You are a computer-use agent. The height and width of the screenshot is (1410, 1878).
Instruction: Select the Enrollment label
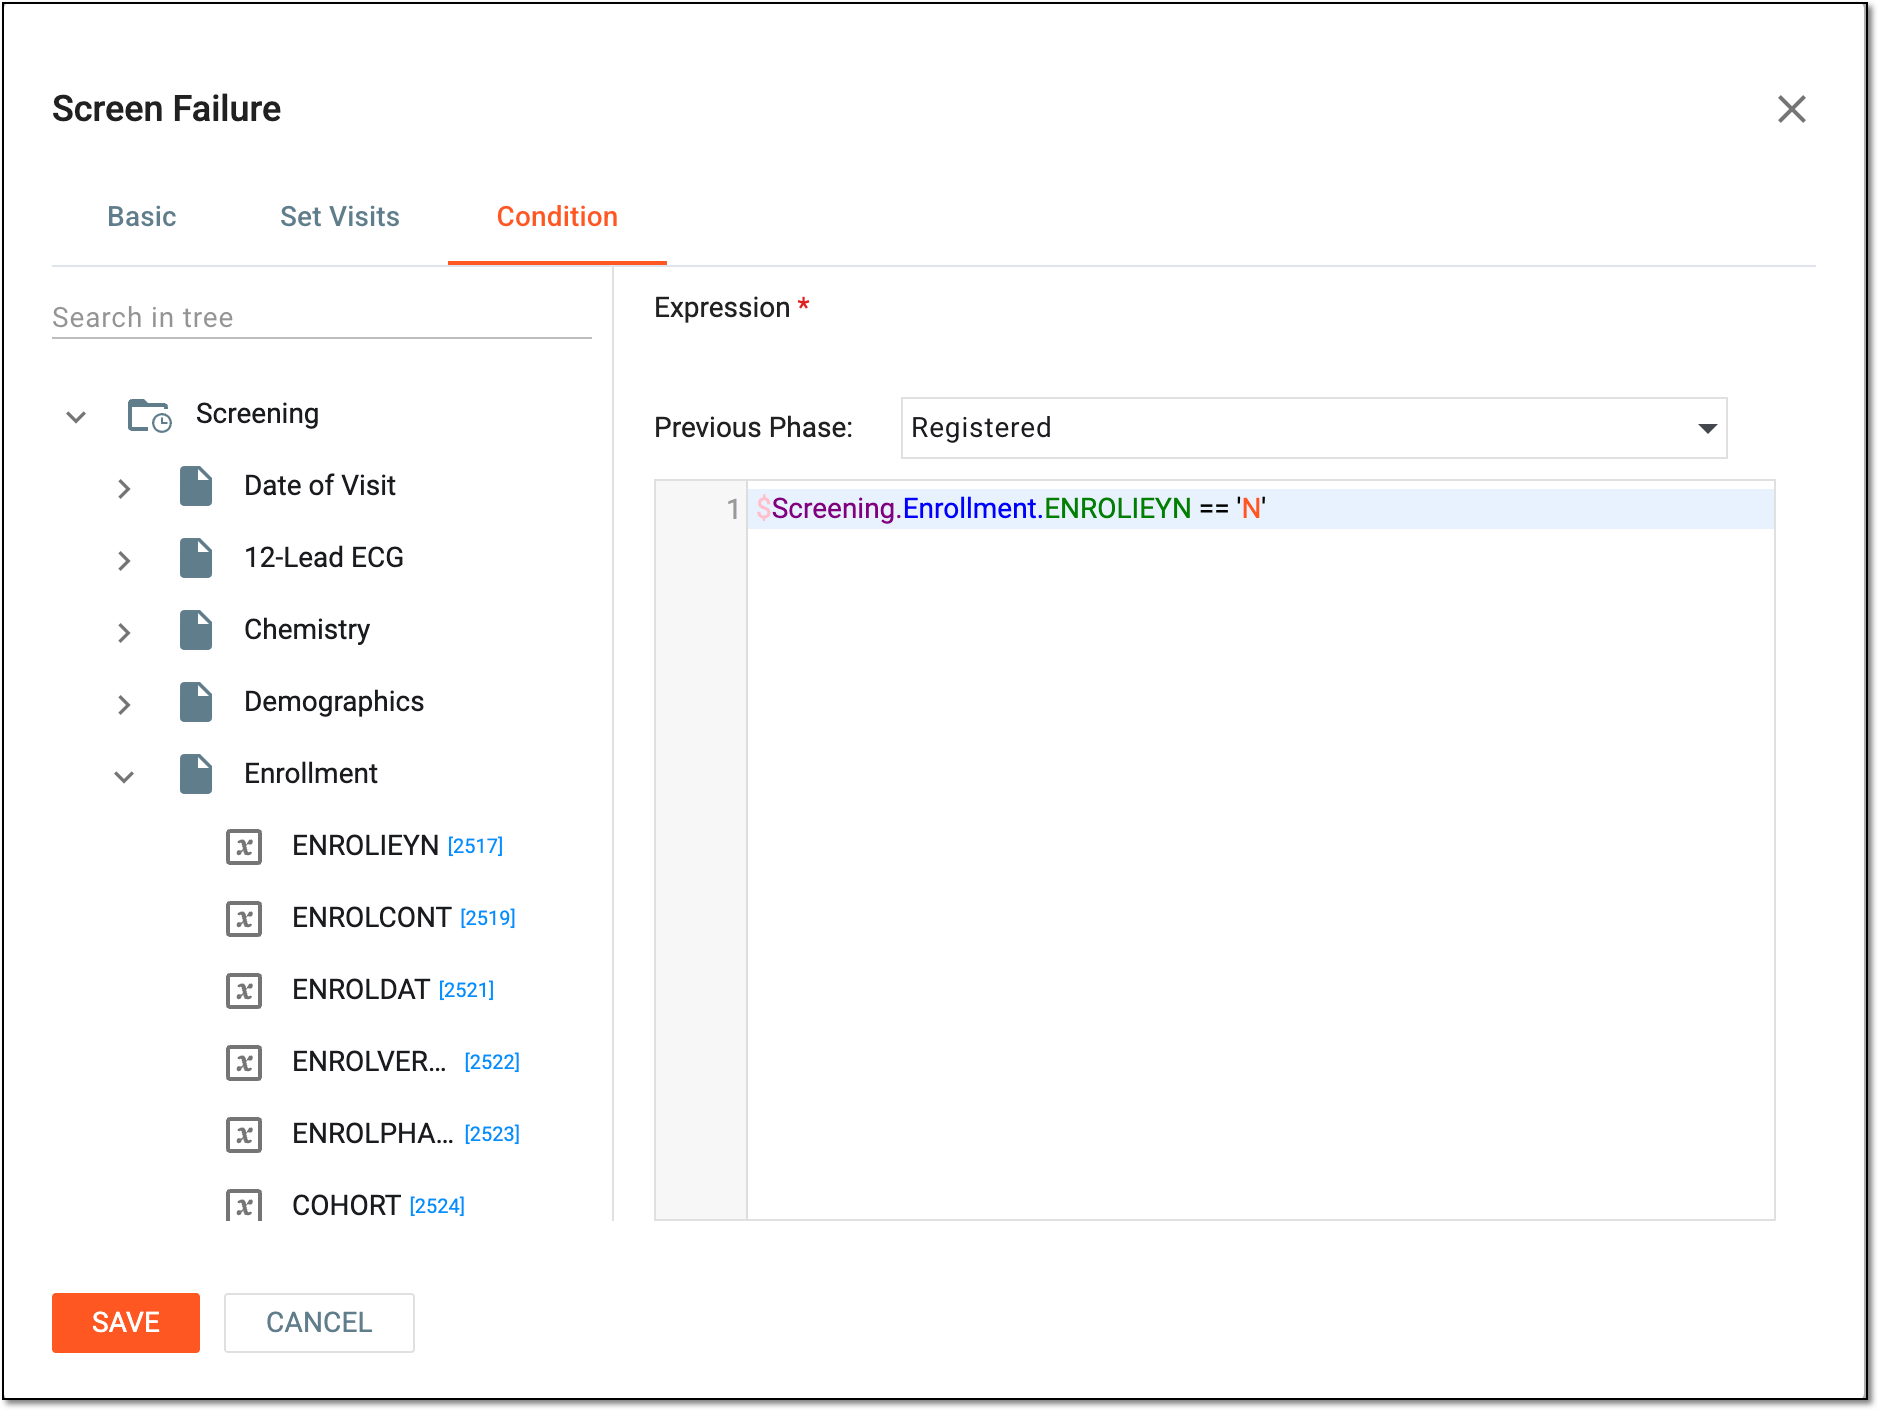311,774
